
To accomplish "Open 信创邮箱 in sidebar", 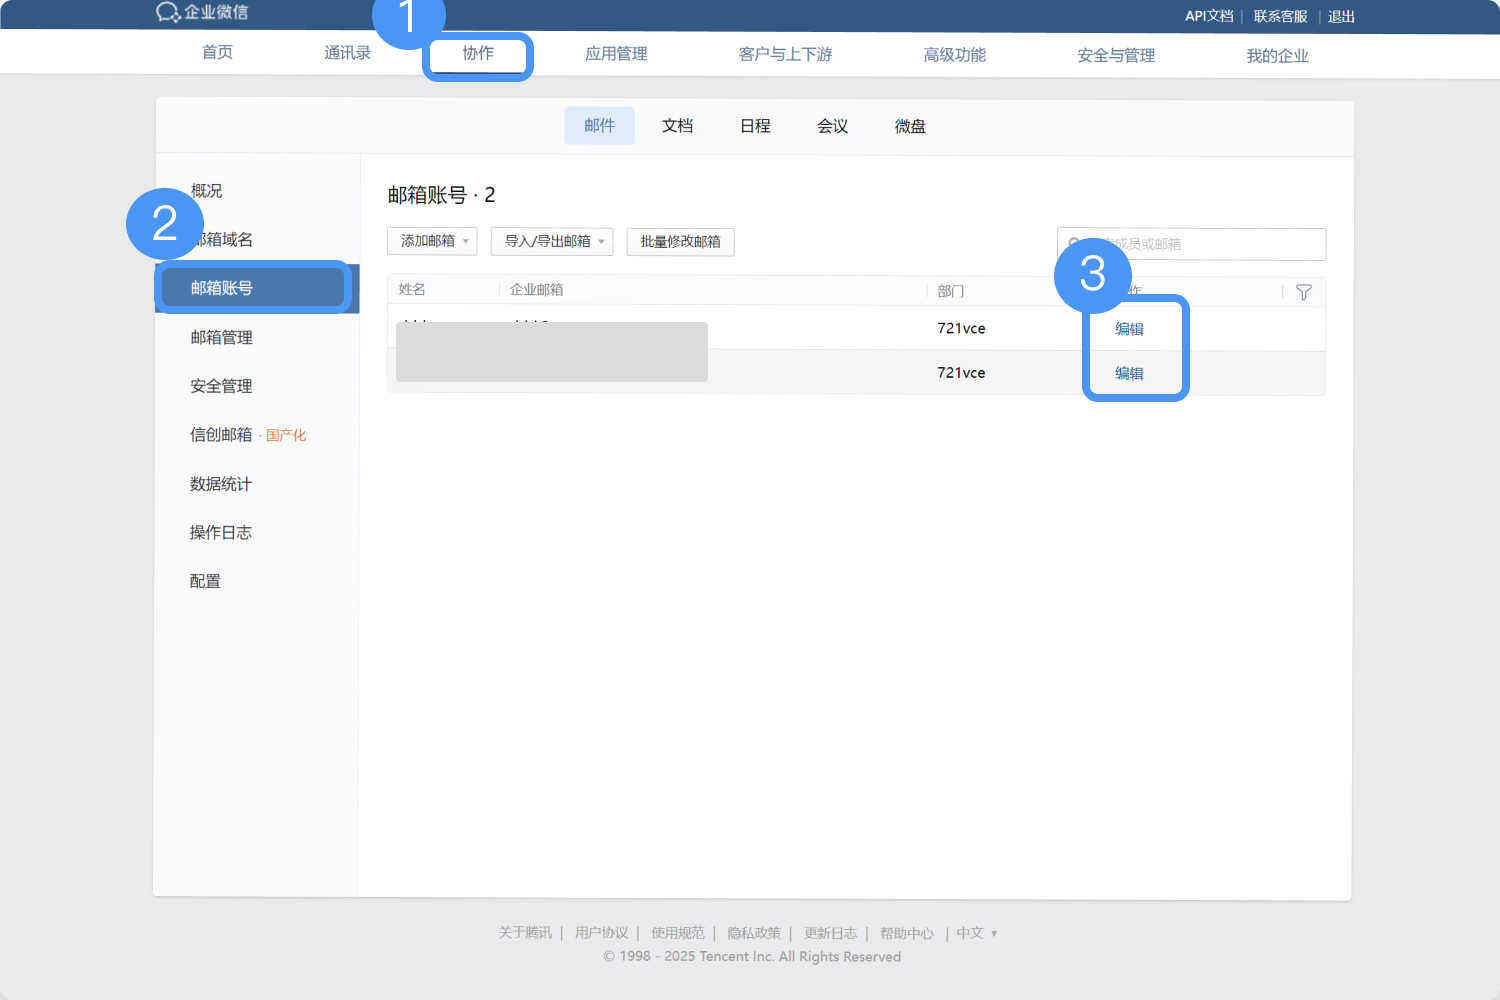I will 248,434.
